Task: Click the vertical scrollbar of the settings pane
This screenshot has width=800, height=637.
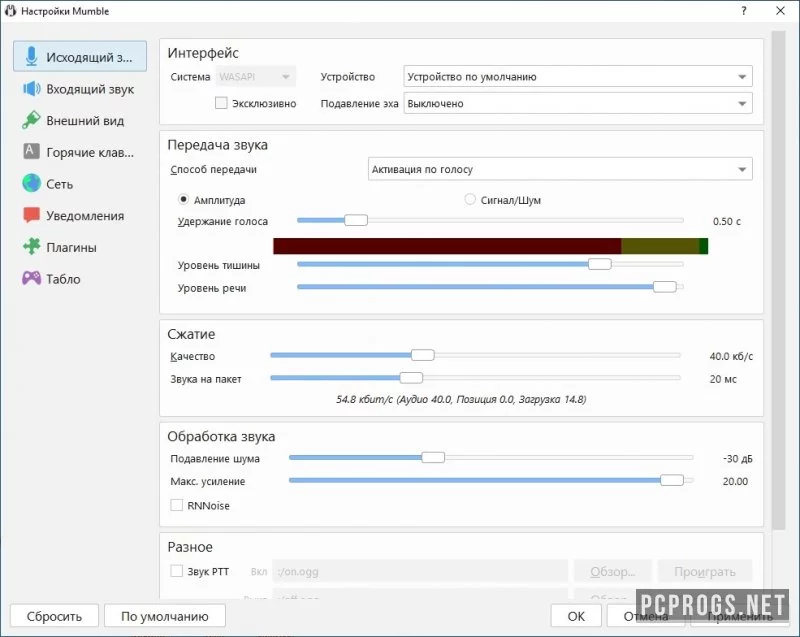Action: point(778,281)
